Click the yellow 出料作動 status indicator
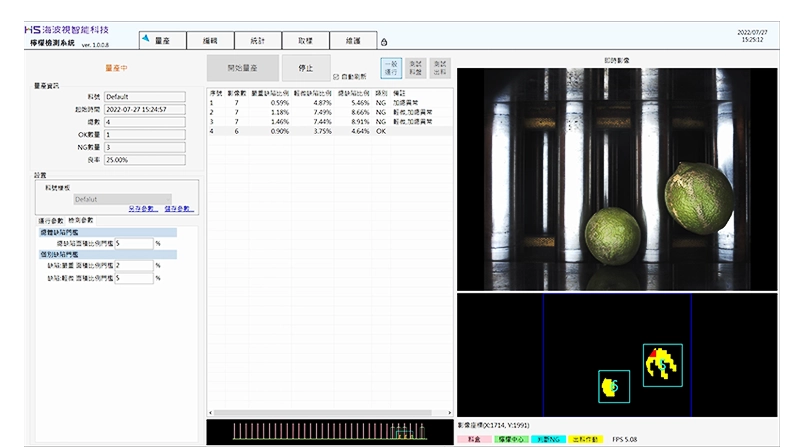The height and width of the screenshot is (447, 804). point(586,438)
